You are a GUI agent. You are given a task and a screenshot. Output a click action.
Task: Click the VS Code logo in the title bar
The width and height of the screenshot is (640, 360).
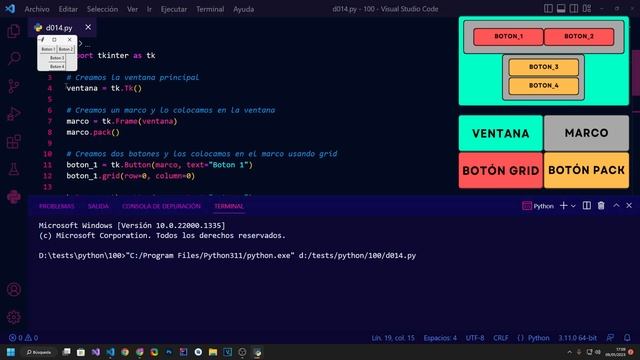click(x=10, y=9)
